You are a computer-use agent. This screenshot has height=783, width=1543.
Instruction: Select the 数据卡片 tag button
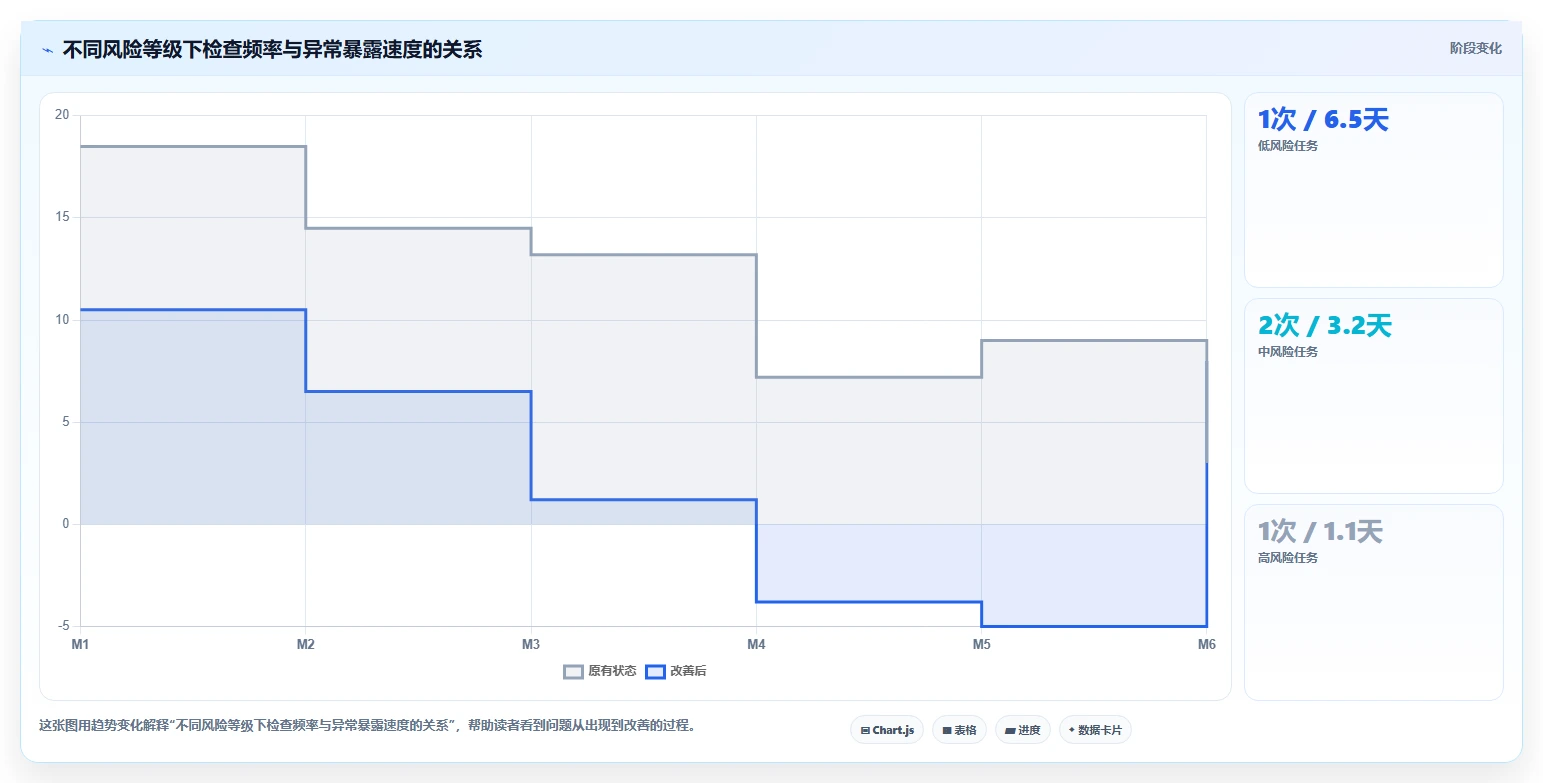pyautogui.click(x=1095, y=730)
